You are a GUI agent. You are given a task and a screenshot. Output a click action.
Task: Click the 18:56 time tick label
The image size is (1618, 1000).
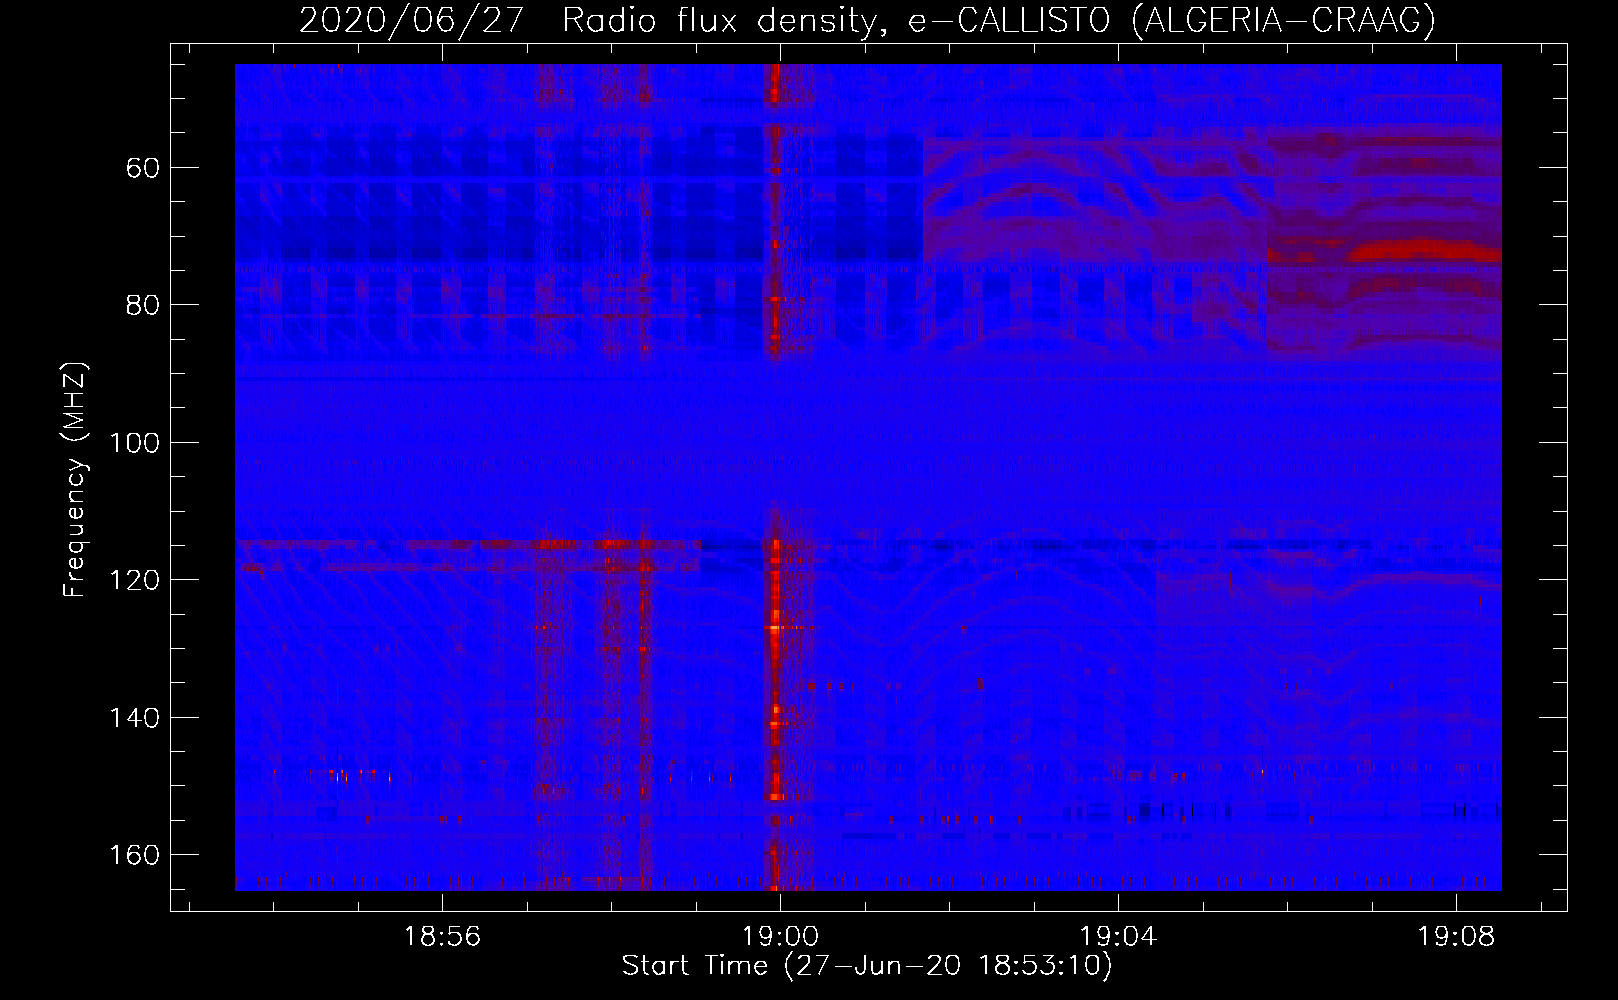[442, 937]
